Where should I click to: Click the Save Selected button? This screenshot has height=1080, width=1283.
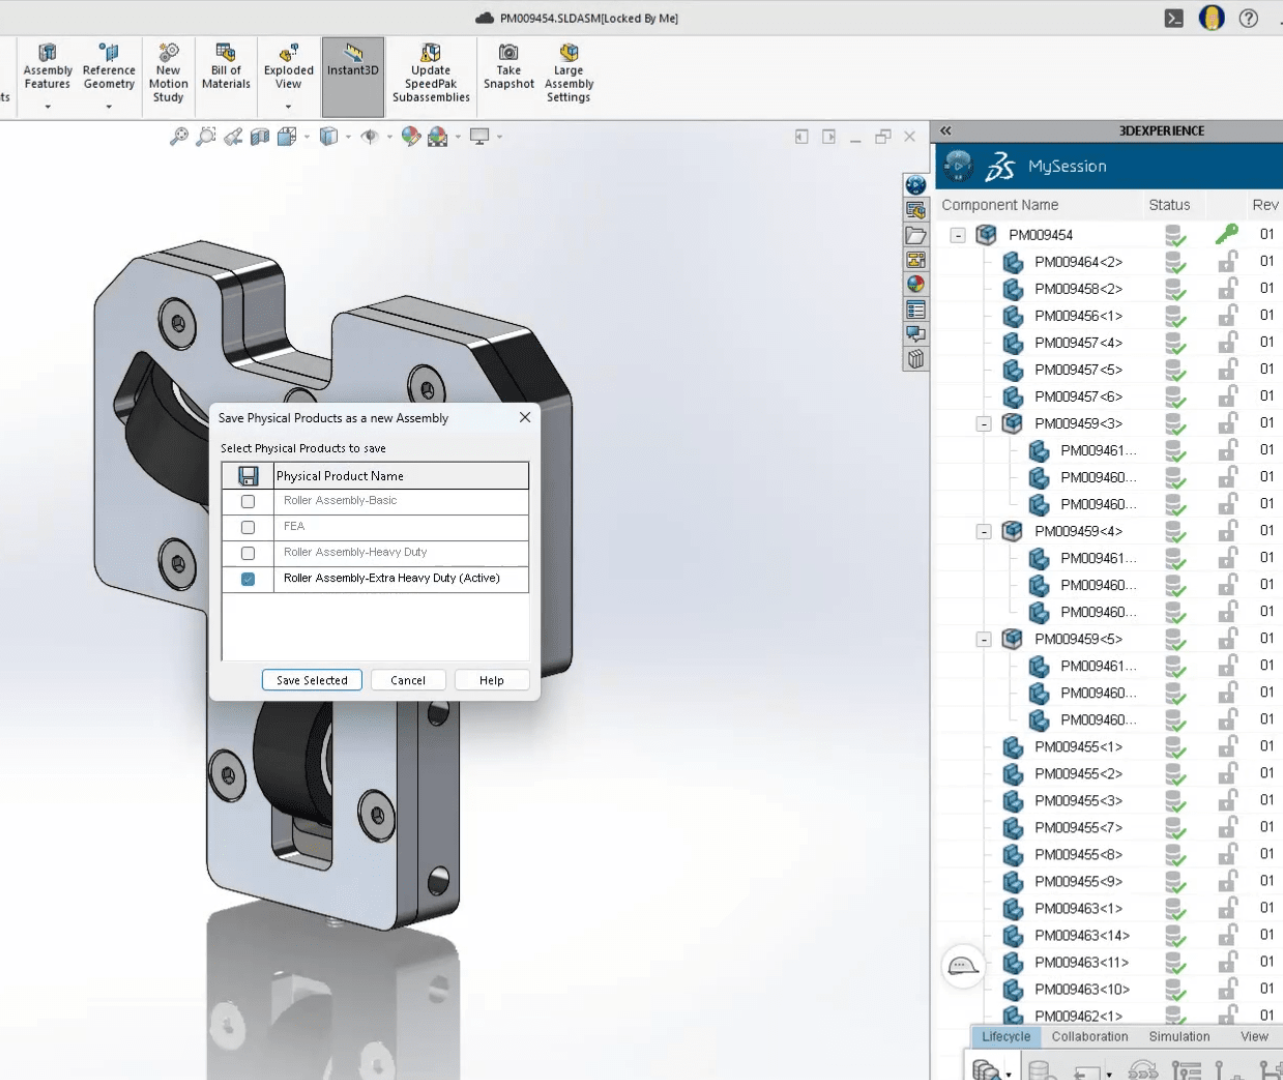coord(312,680)
